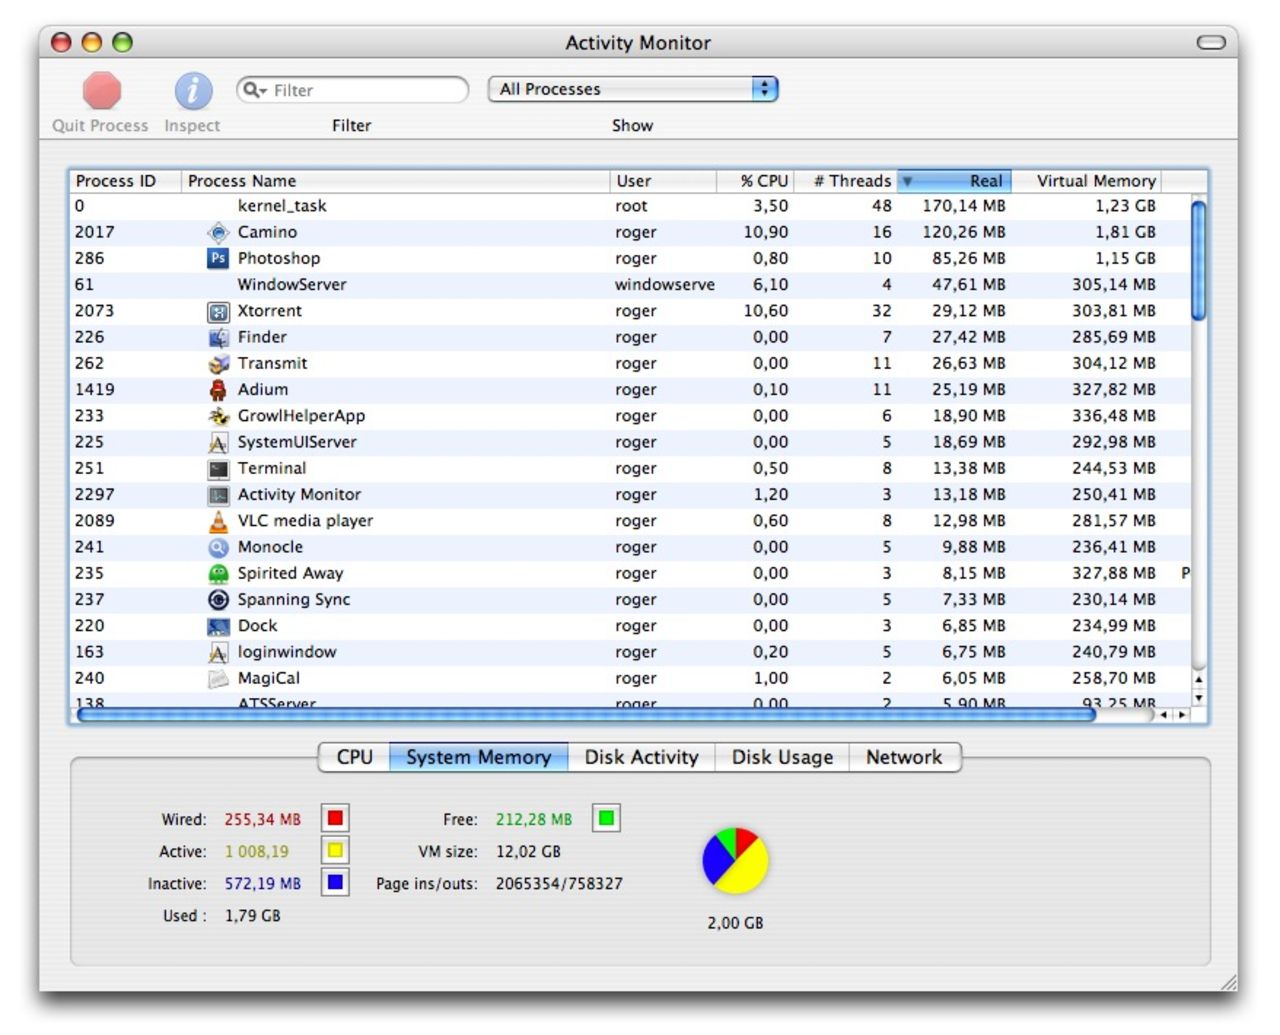Select the Camino process icon
This screenshot has width=1280, height=1035.
click(x=218, y=232)
